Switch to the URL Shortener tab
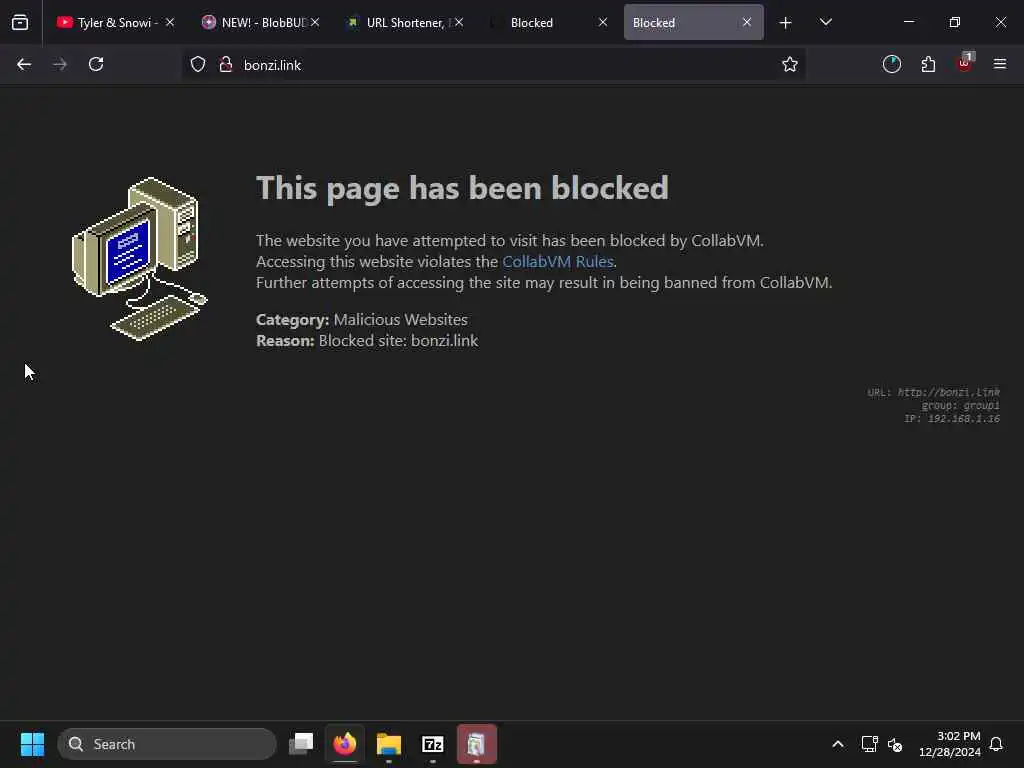Screen dimensions: 1024x768 pos(407,22)
